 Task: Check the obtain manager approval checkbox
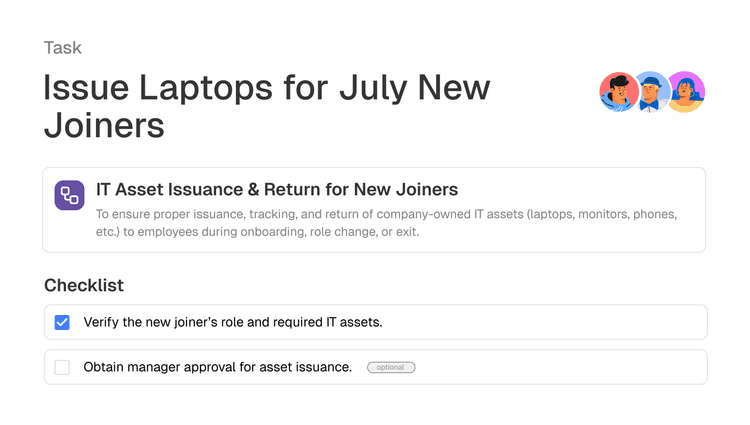[x=62, y=367]
